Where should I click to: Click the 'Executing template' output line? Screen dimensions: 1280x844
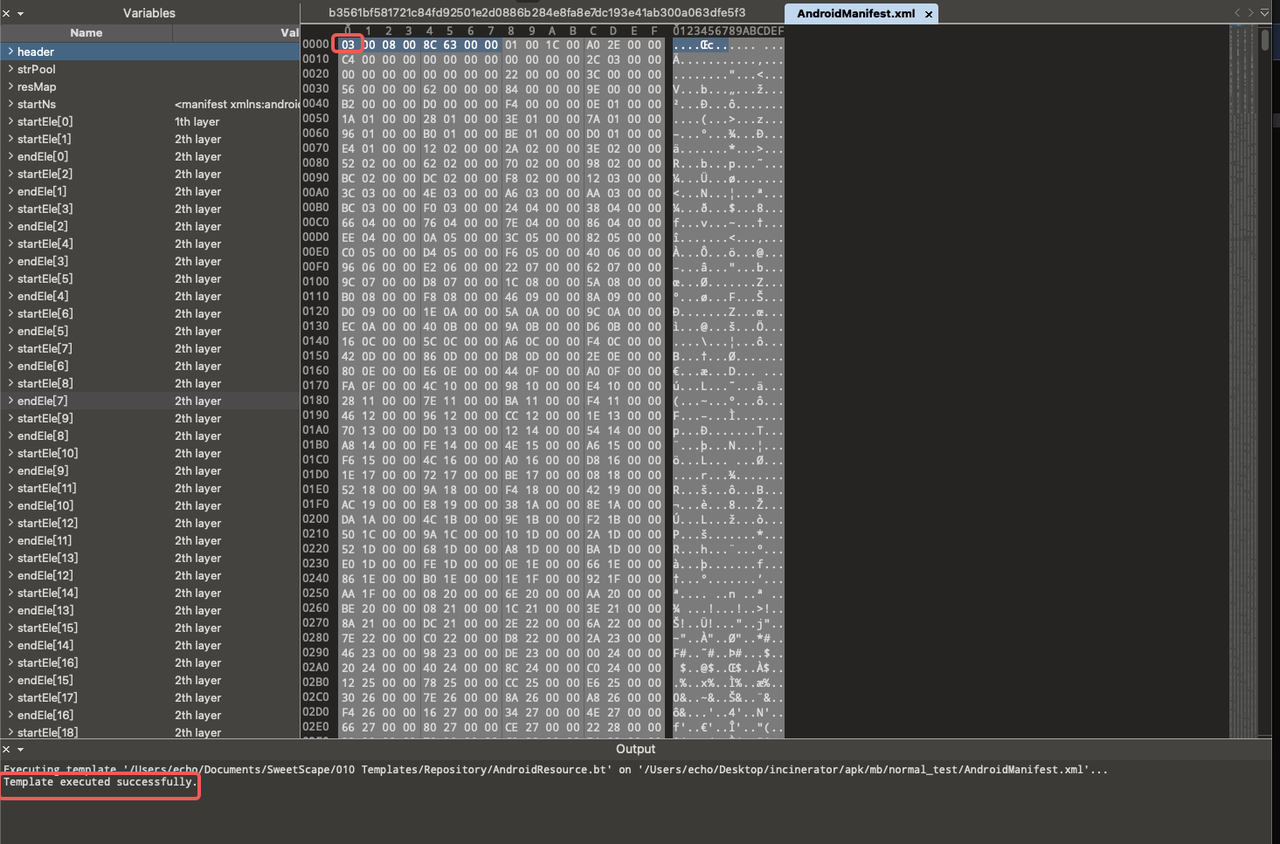555,769
